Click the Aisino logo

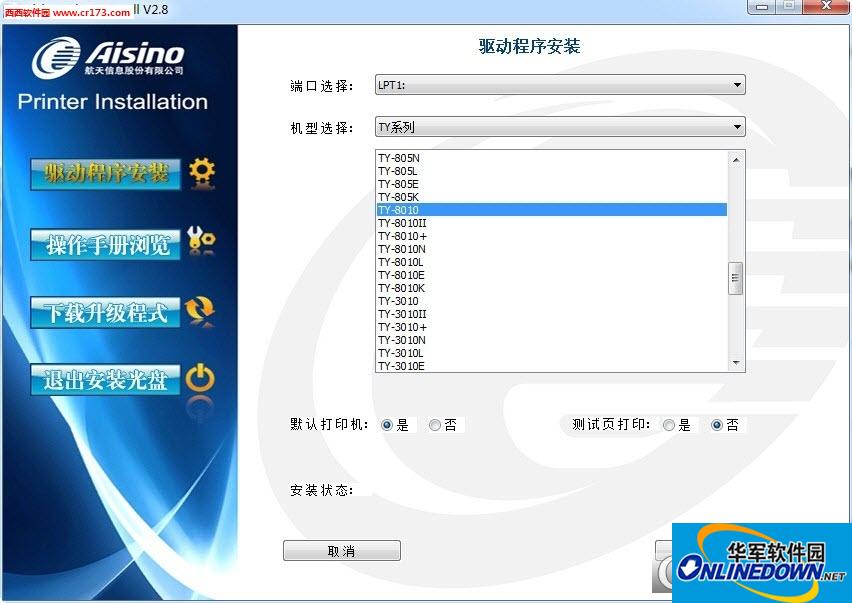[x=108, y=57]
